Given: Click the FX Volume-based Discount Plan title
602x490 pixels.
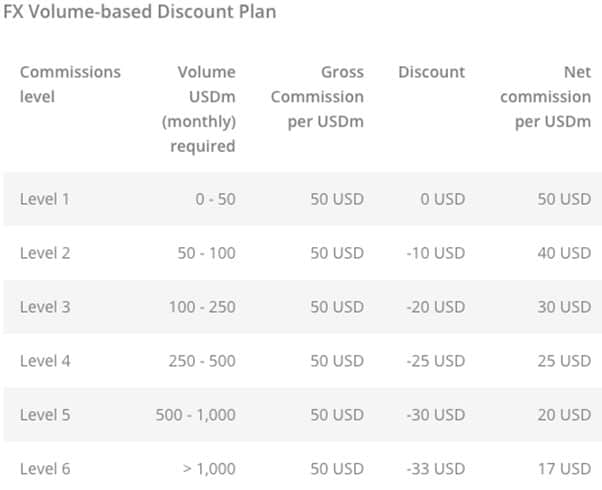Looking at the screenshot, I should pos(140,12).
